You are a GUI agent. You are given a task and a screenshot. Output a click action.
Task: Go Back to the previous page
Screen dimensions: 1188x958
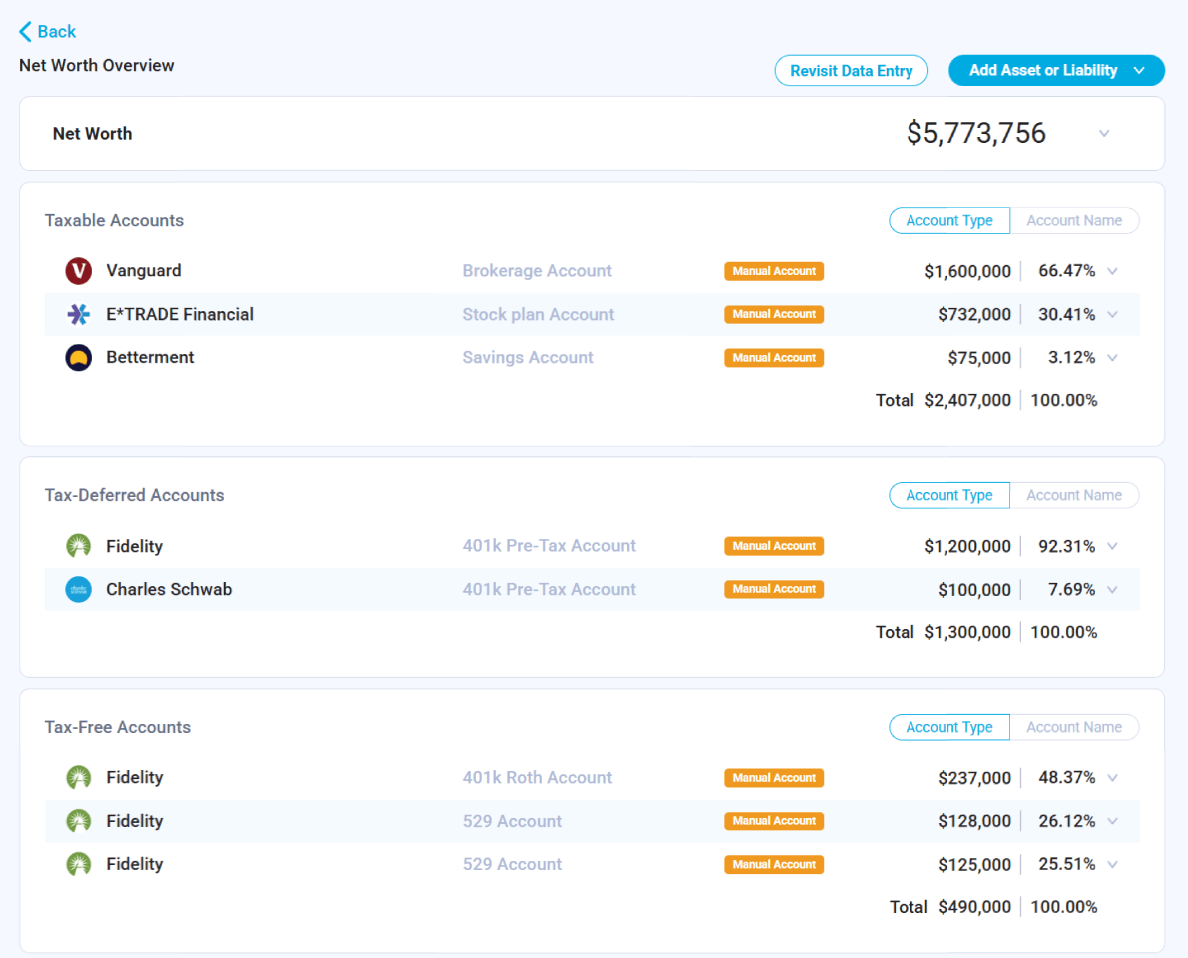point(48,32)
